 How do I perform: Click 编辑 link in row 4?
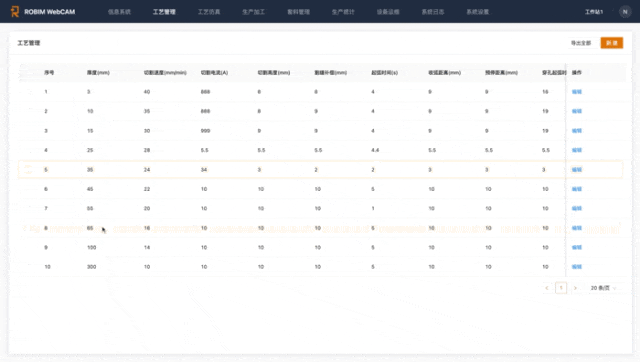point(577,150)
